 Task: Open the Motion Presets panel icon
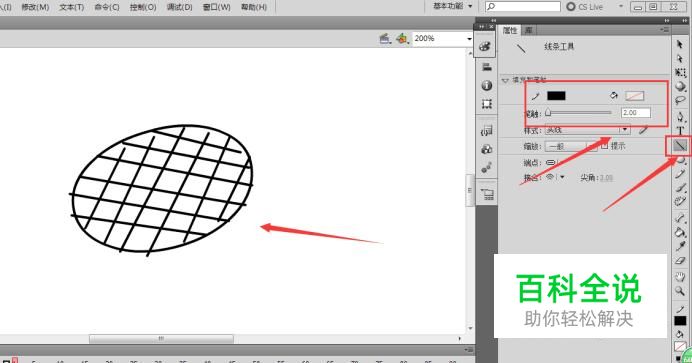487,168
